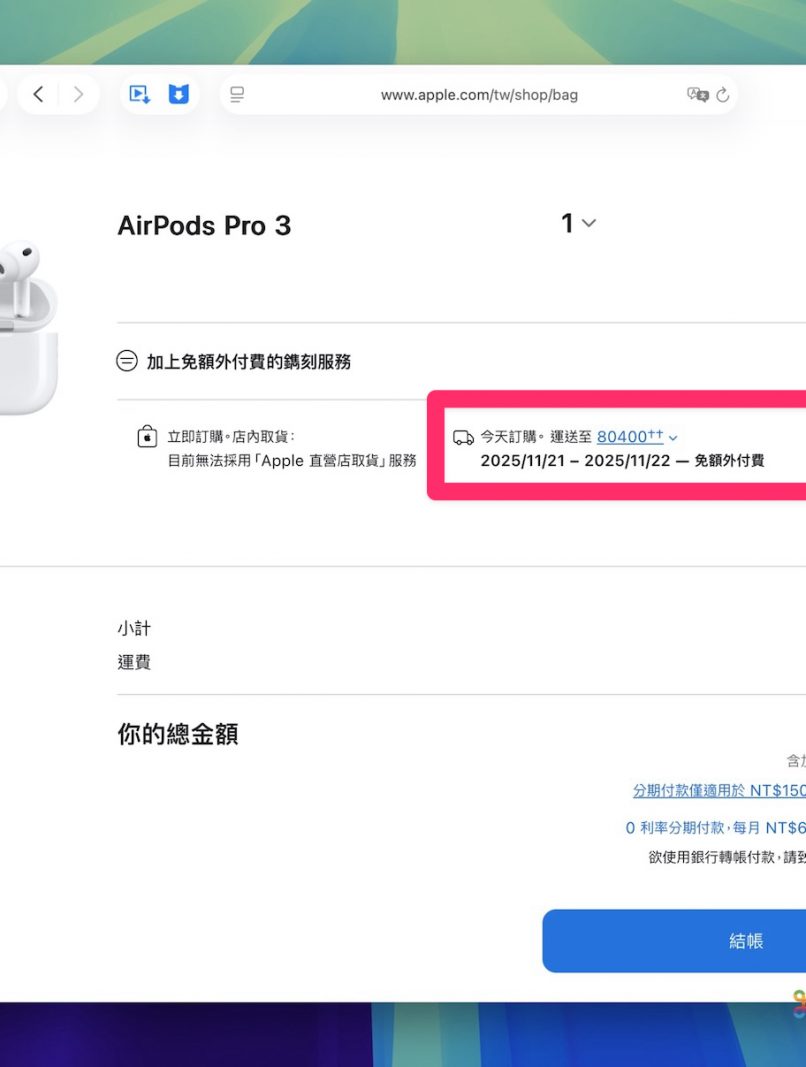Click the 0 利率分期付款 installment link
The image size is (806, 1067).
[x=715, y=828]
